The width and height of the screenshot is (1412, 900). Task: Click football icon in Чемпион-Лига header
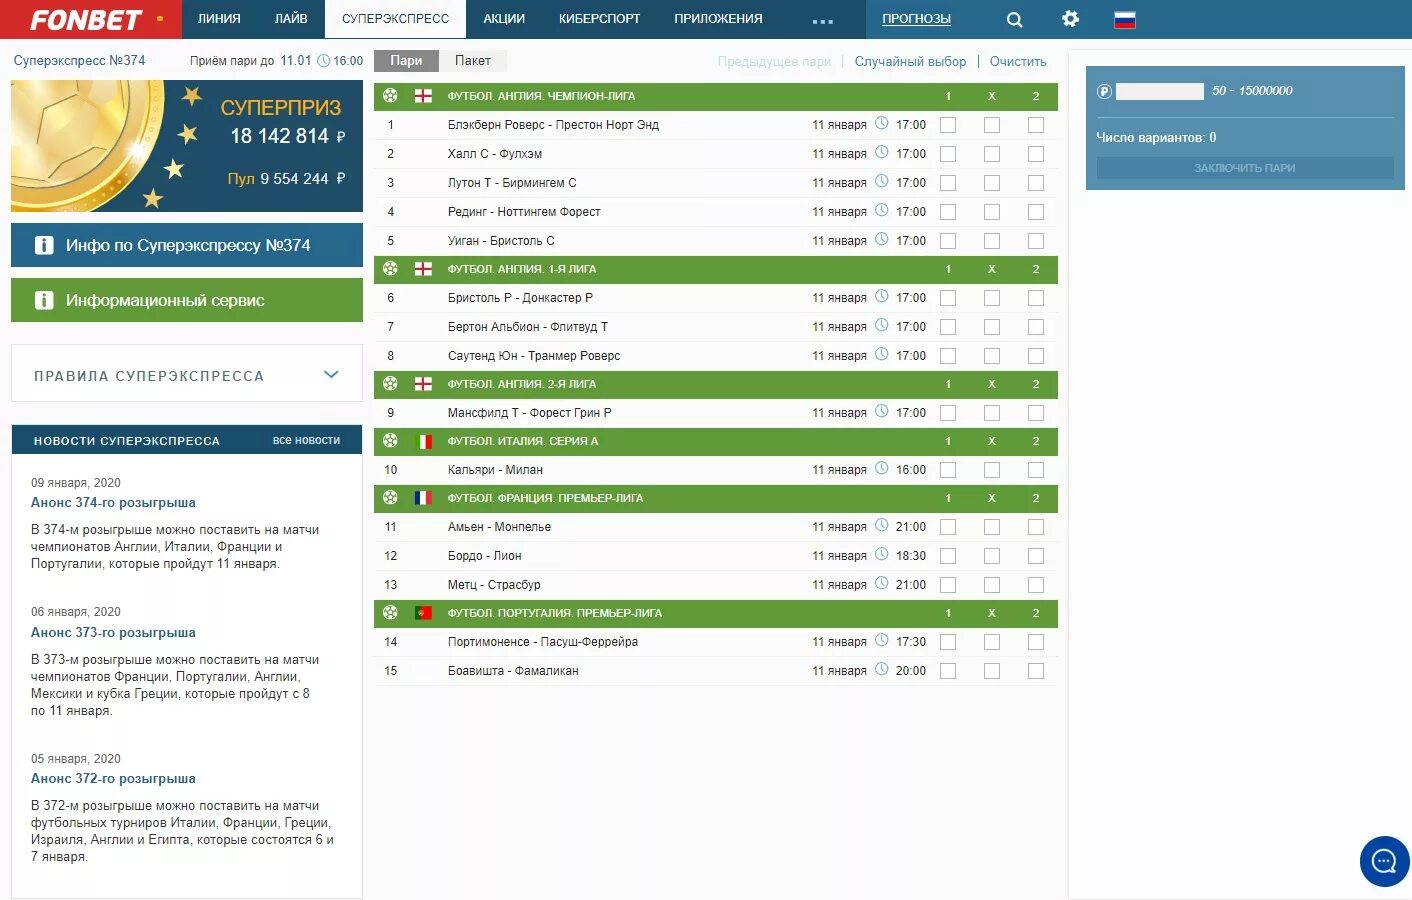[390, 96]
